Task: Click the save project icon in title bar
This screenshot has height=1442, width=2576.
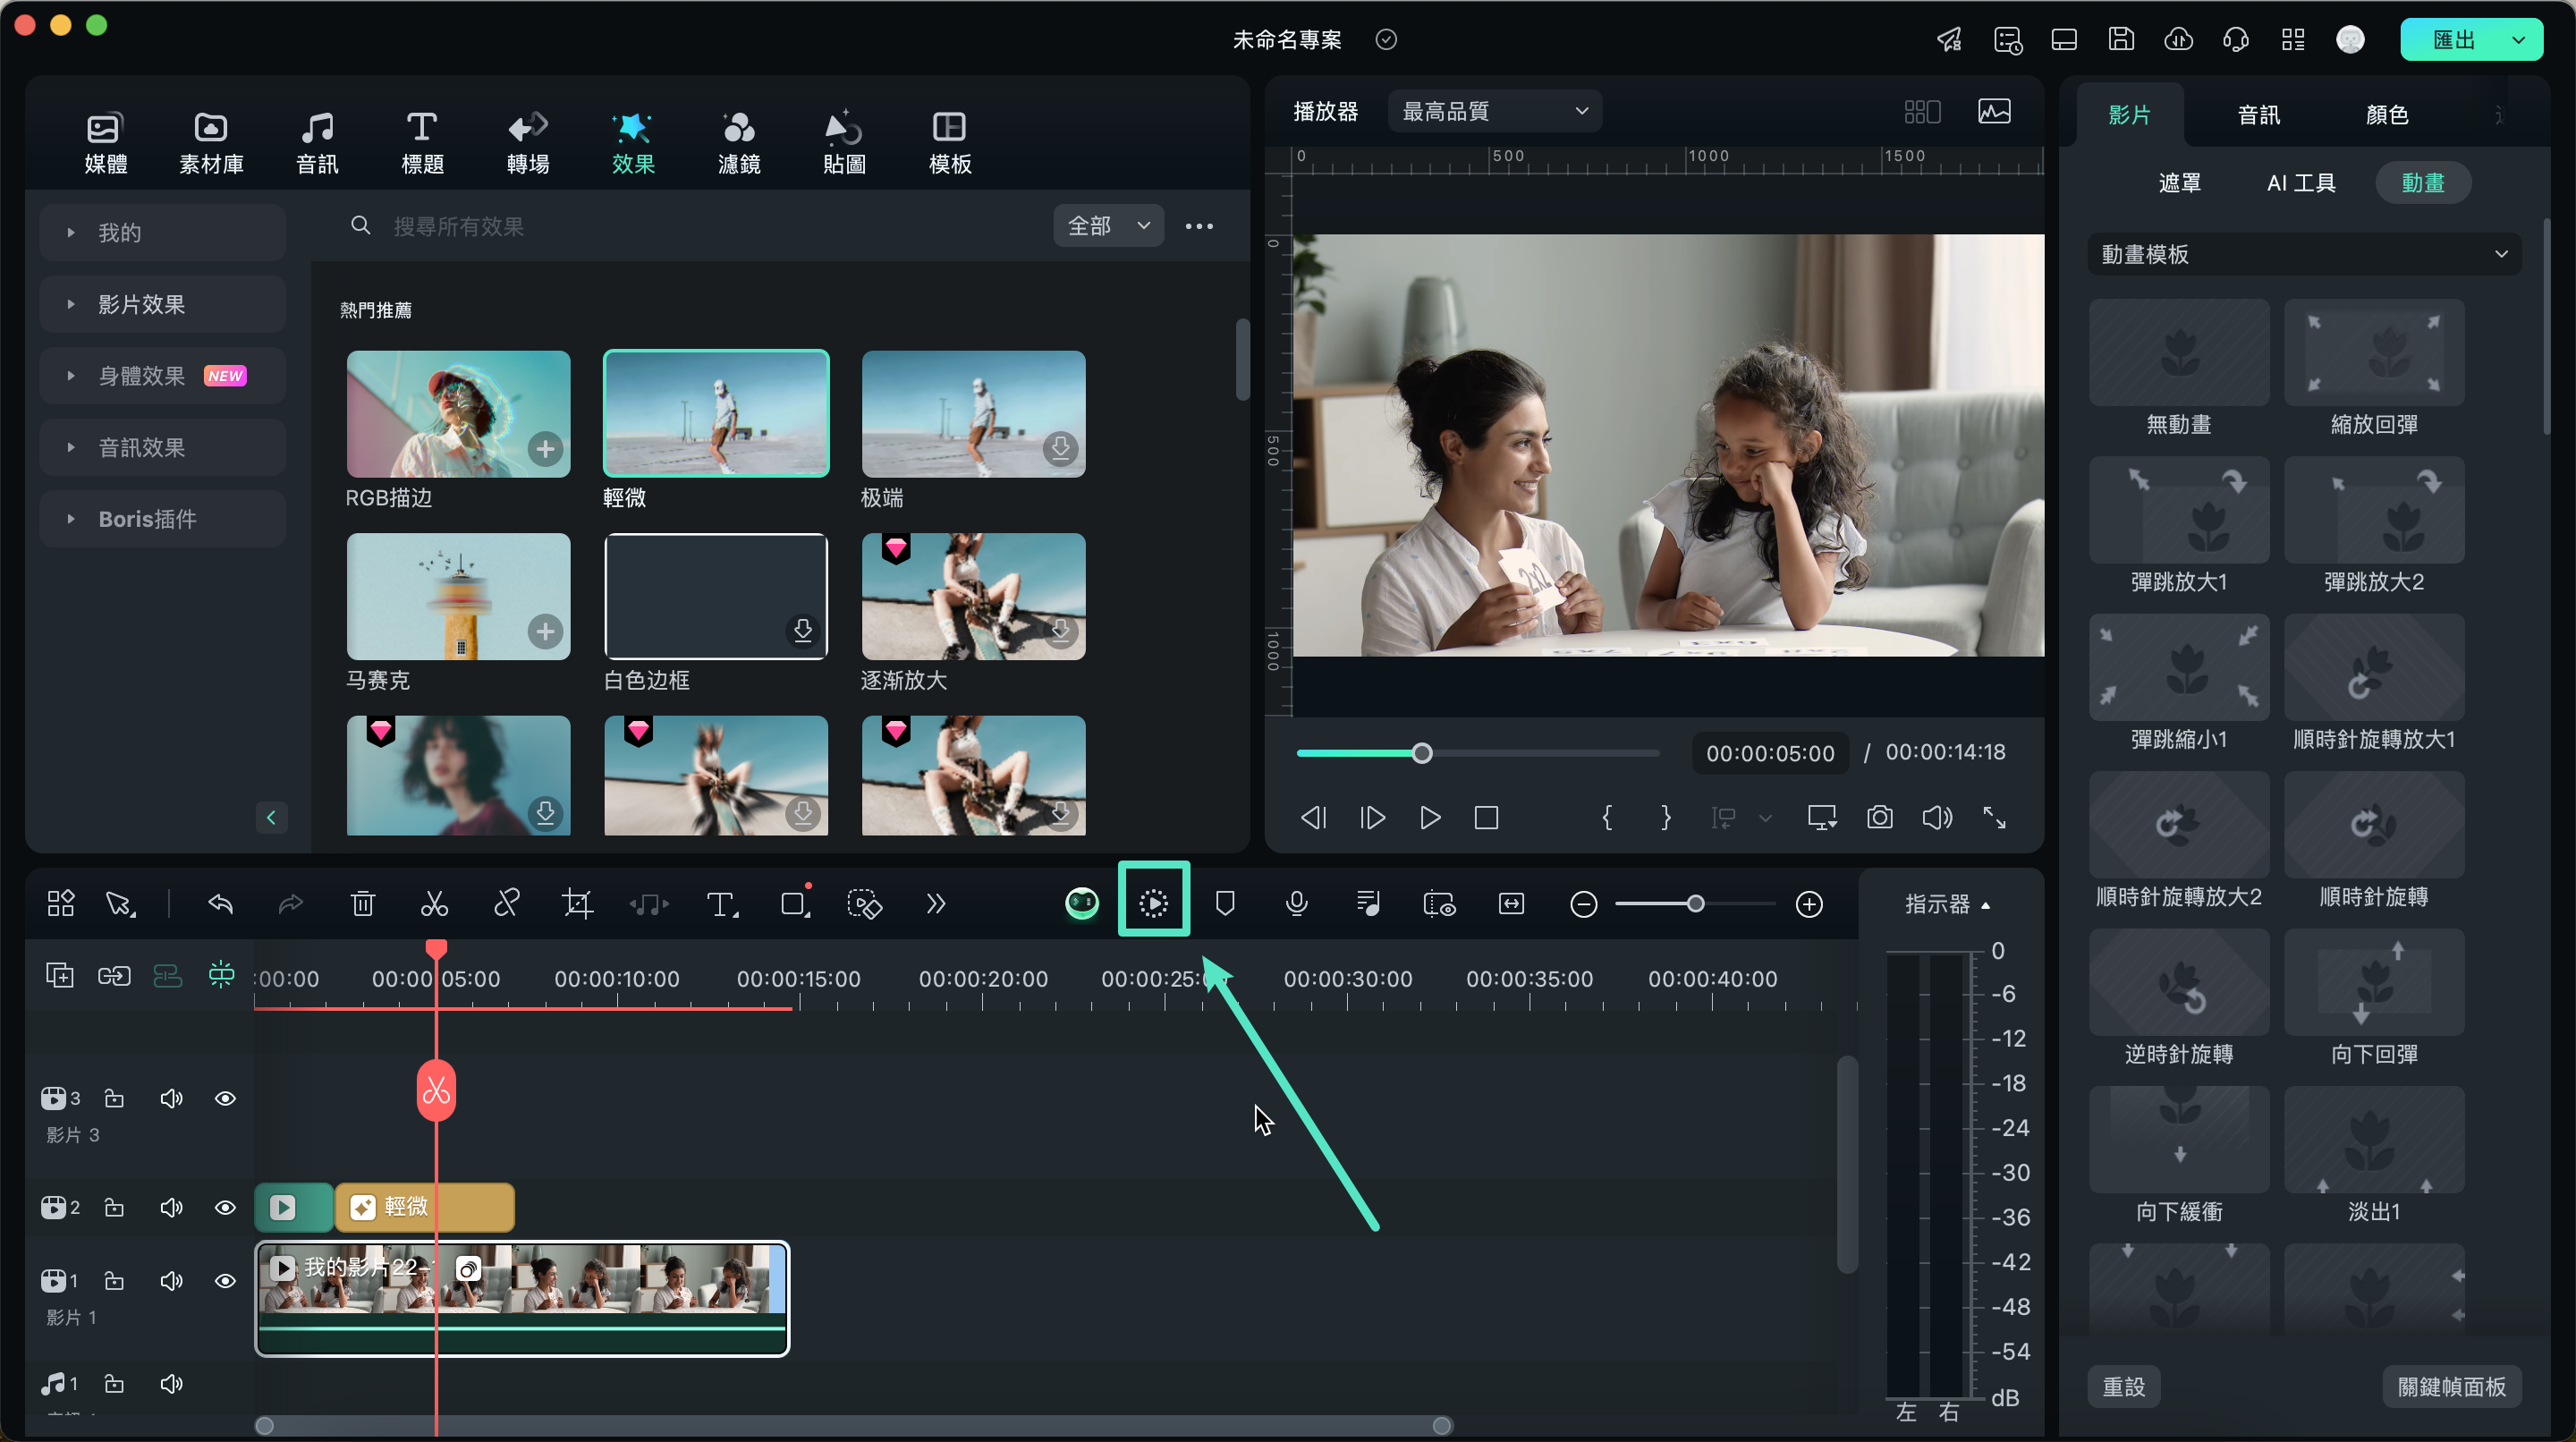Action: (2121, 39)
